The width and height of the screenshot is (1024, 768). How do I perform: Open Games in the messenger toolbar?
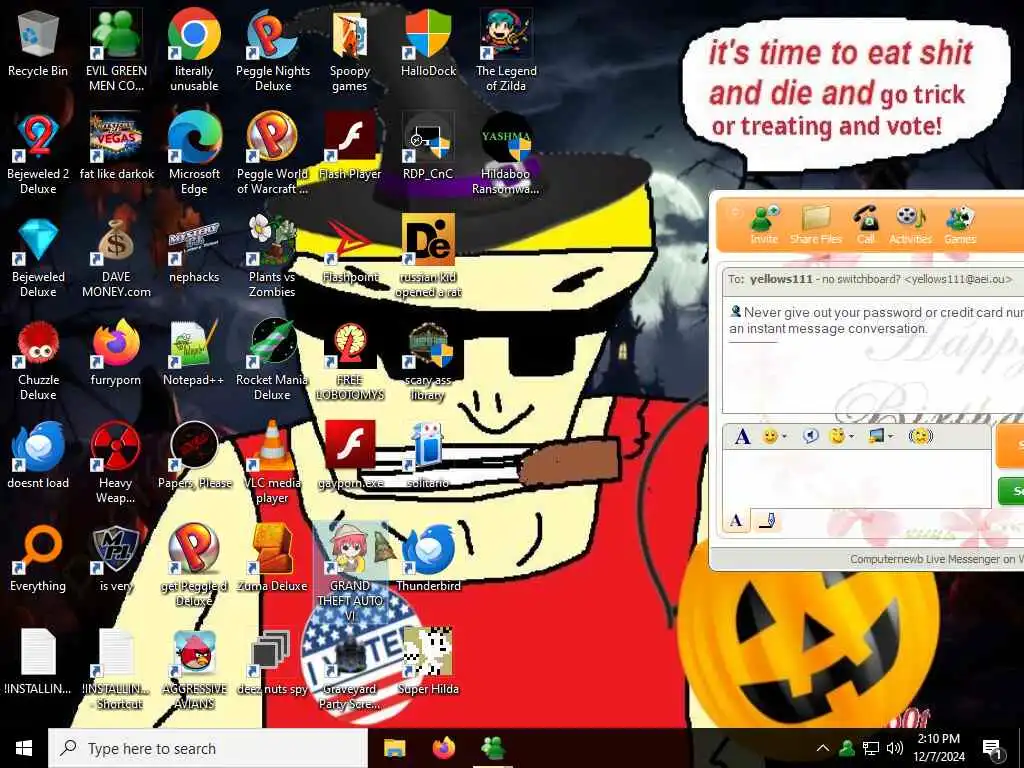tap(960, 225)
